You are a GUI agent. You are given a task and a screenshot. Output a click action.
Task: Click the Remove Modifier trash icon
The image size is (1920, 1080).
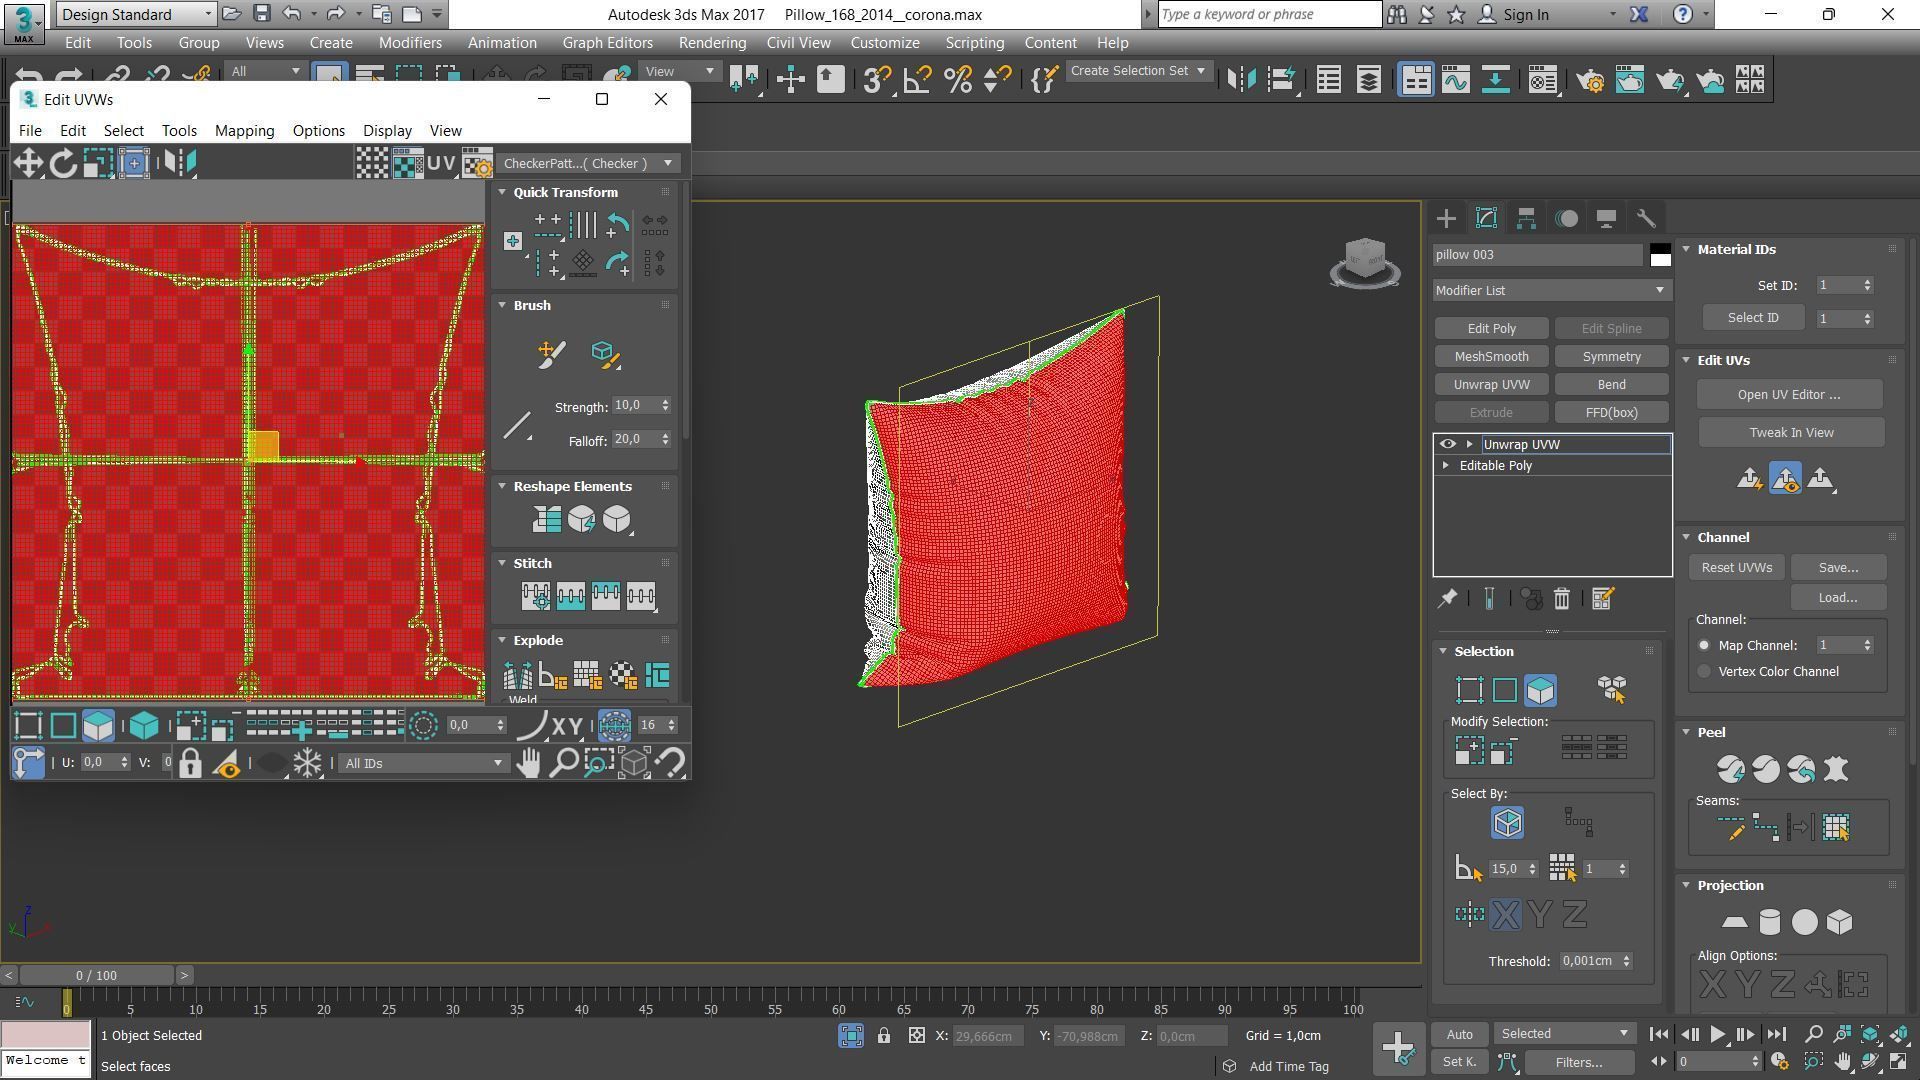pyautogui.click(x=1561, y=599)
